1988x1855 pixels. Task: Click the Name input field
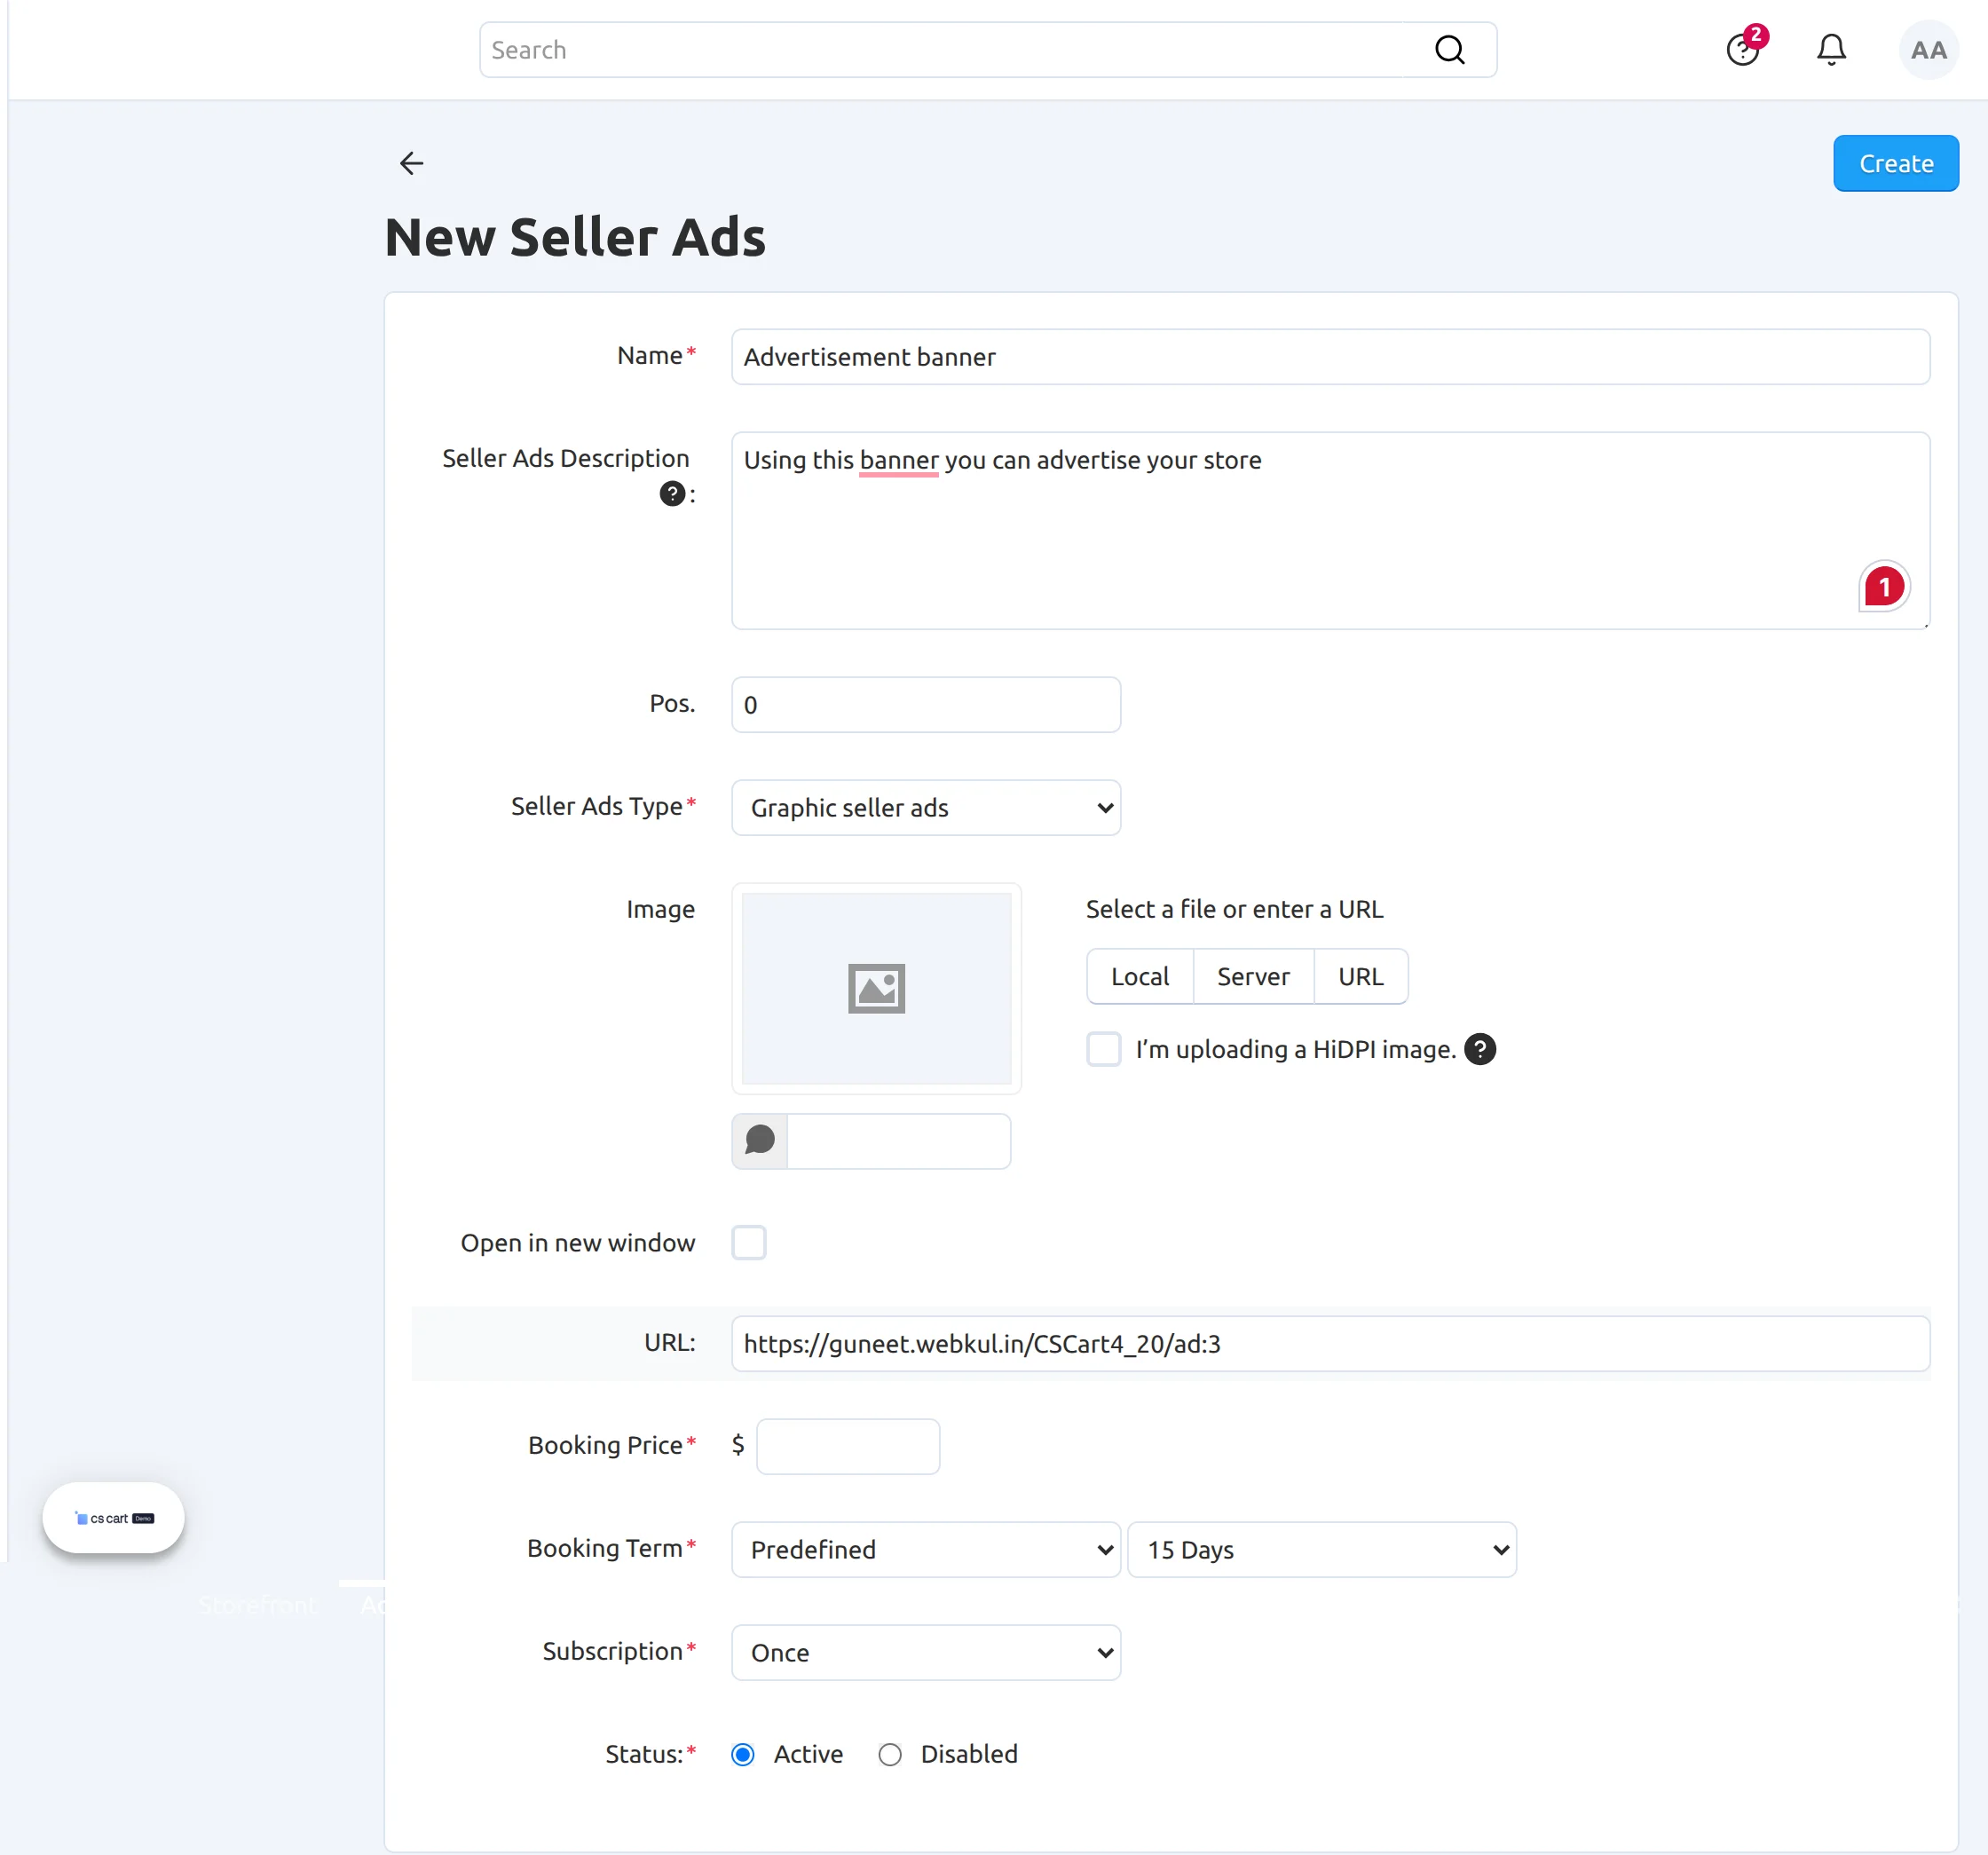pyautogui.click(x=1330, y=357)
